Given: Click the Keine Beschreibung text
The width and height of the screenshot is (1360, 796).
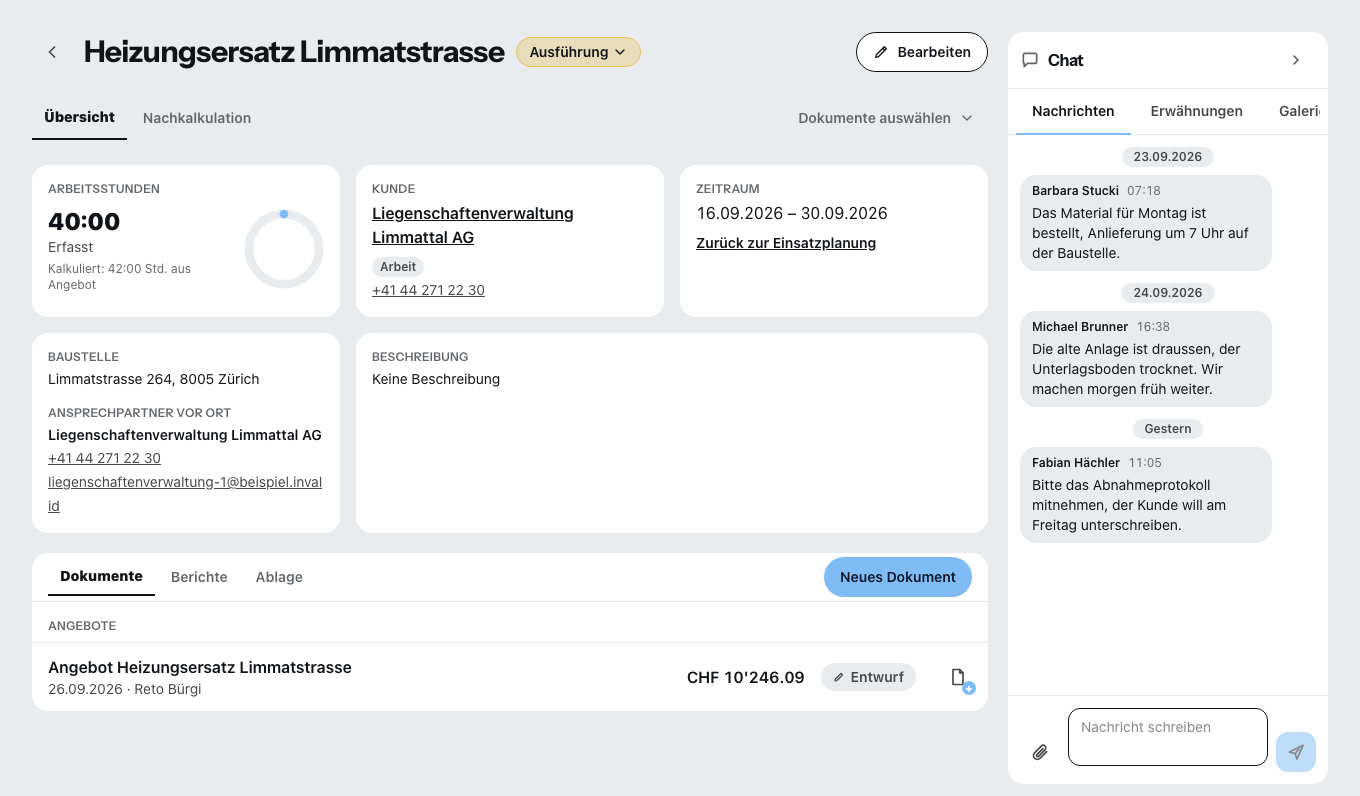Looking at the screenshot, I should point(436,379).
